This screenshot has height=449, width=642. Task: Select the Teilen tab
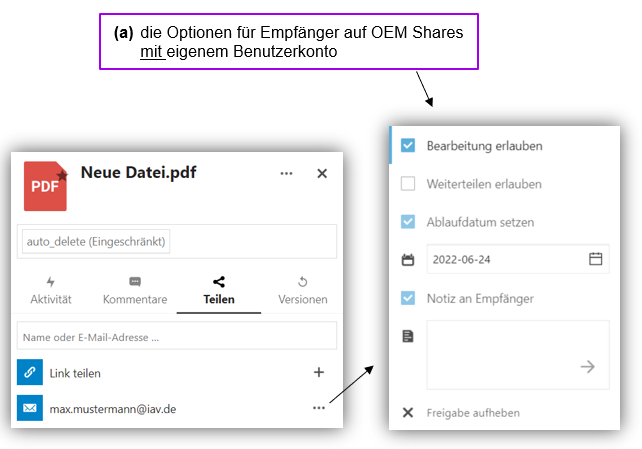click(219, 290)
